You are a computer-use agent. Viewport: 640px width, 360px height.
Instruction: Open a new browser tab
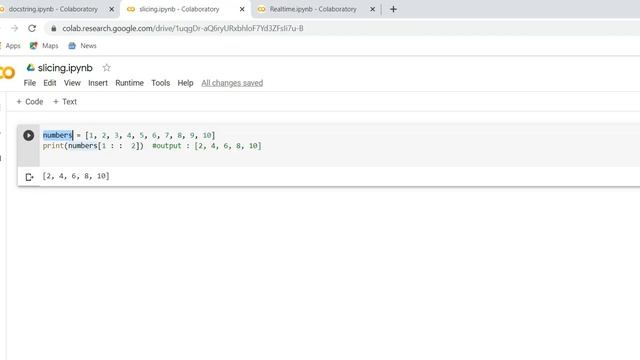point(393,9)
